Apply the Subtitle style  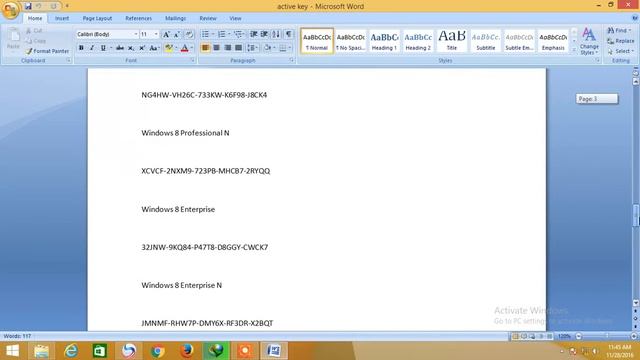[486, 40]
